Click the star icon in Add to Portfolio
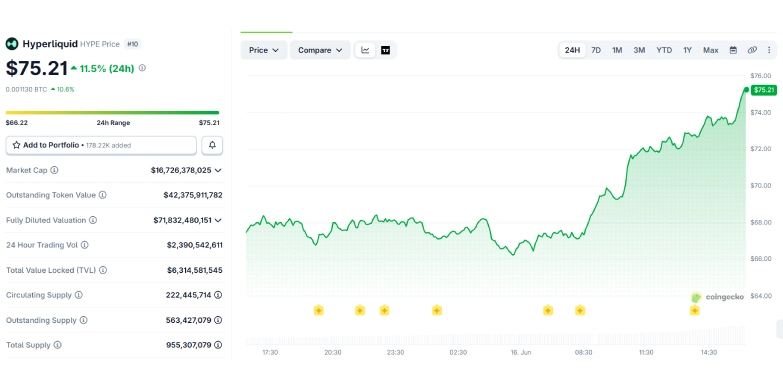 point(16,145)
